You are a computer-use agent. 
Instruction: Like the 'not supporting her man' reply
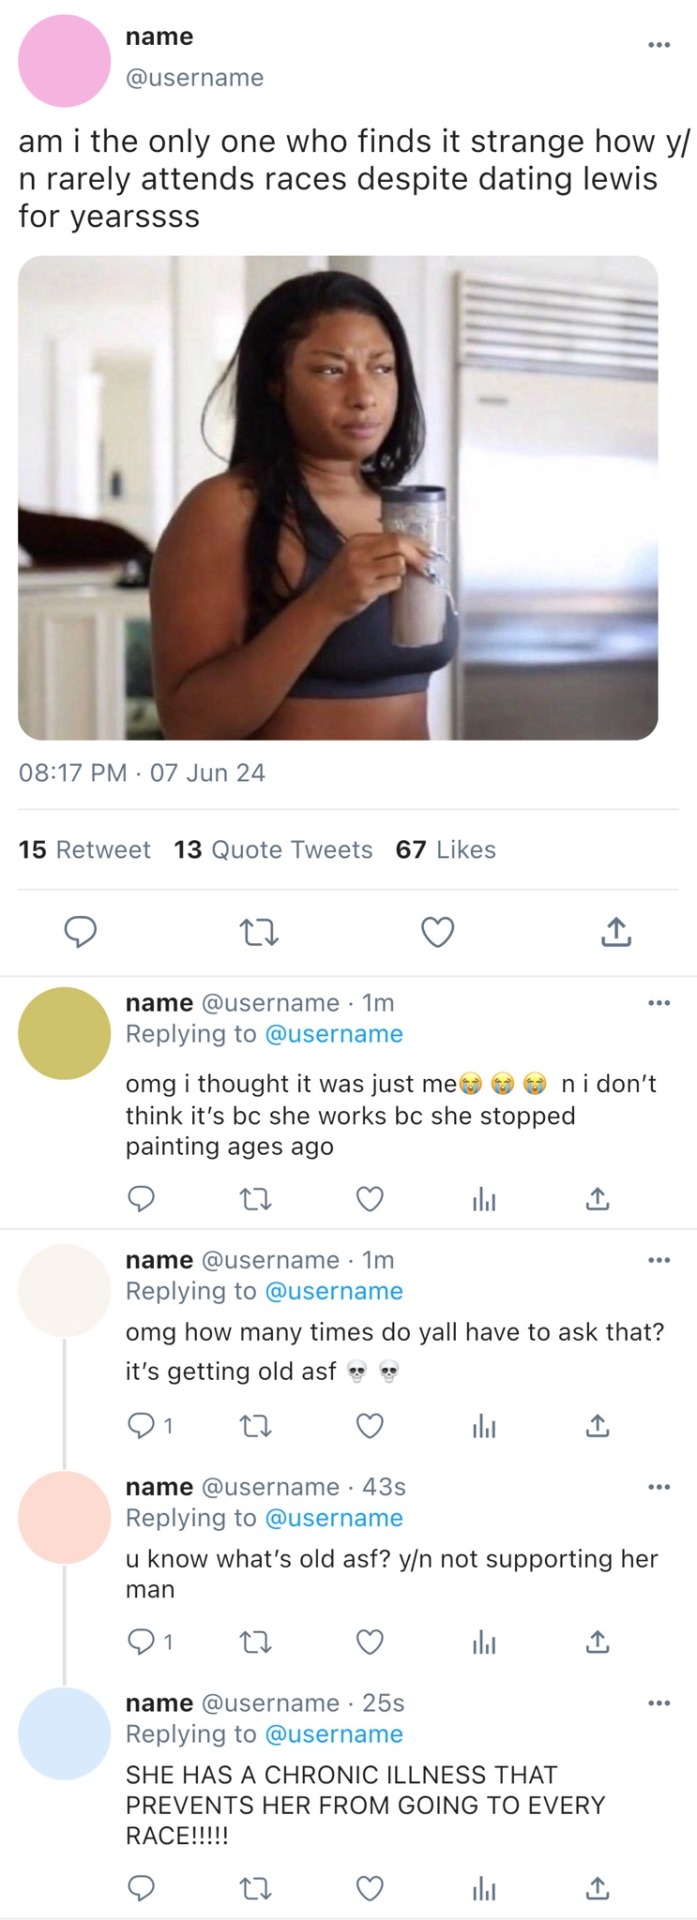(370, 1641)
